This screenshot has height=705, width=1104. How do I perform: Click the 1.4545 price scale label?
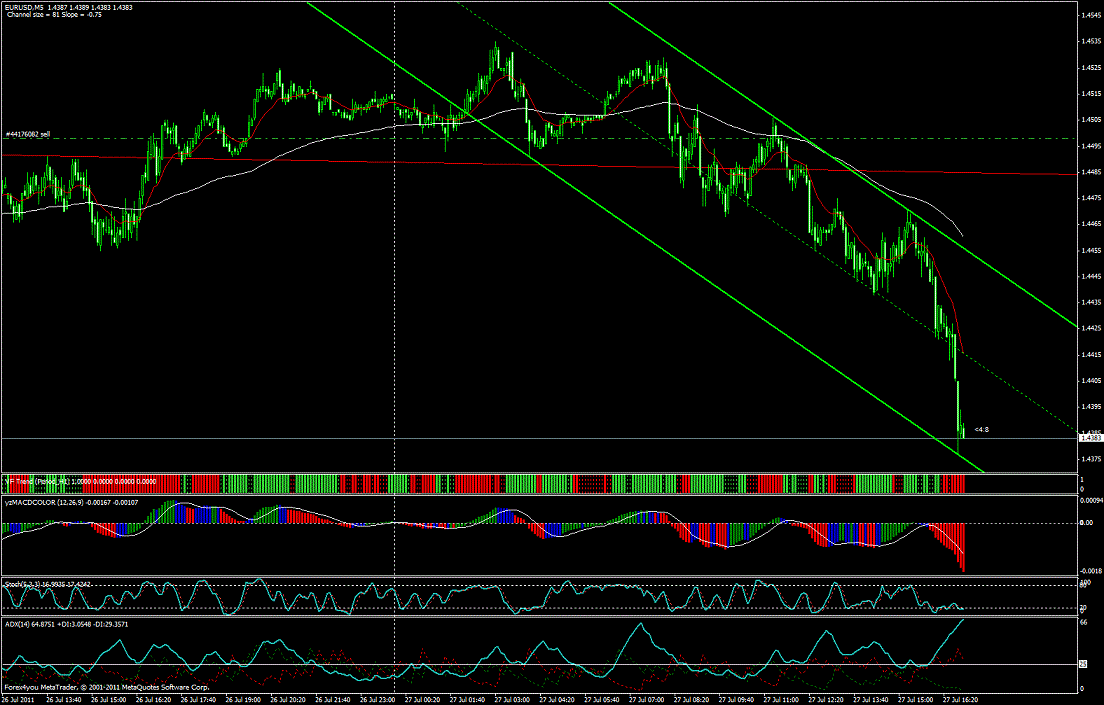pyautogui.click(x=1091, y=15)
